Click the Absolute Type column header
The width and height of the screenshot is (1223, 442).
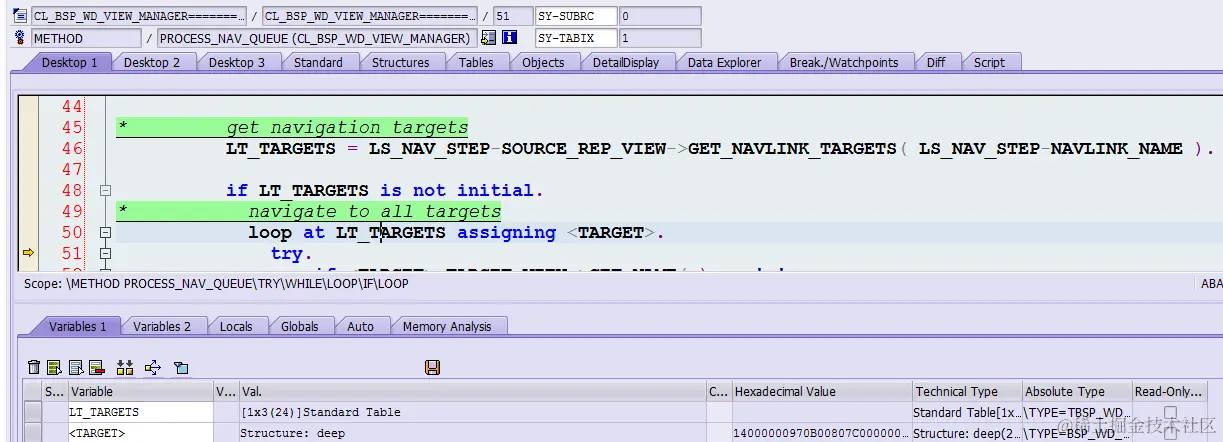click(1077, 391)
